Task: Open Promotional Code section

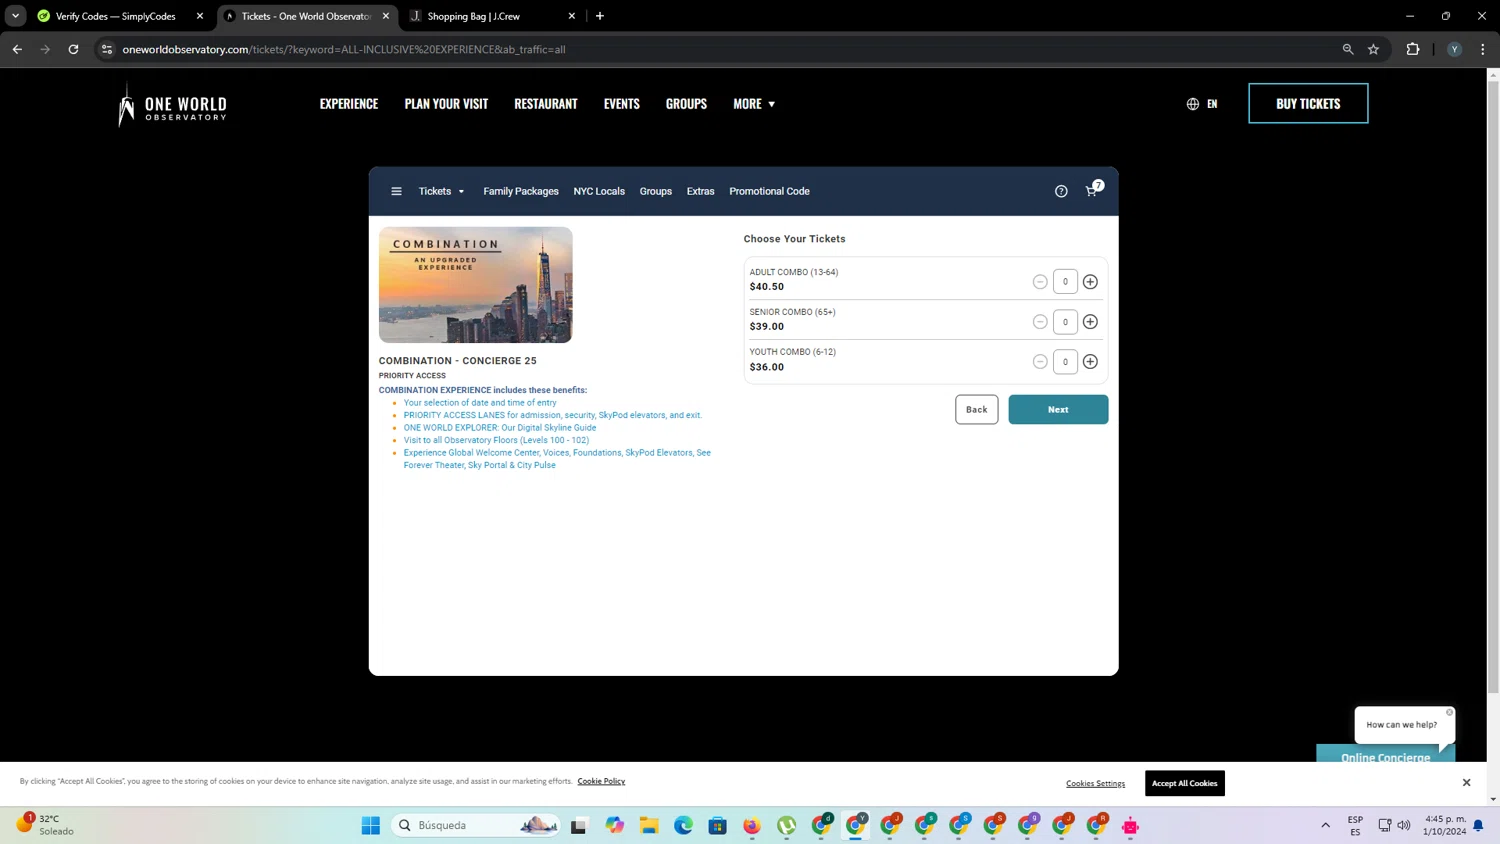Action: (x=769, y=191)
